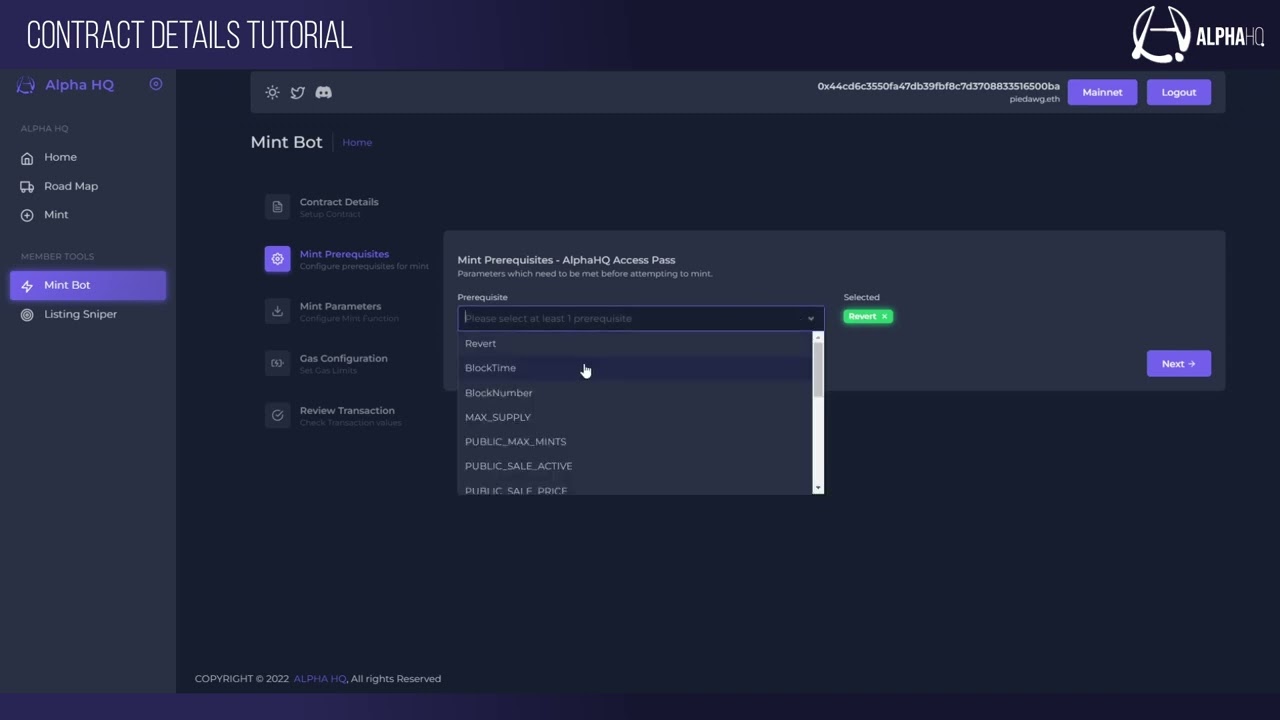Screen dimensions: 1280x720
Task: Click the Gas Configuration icon
Action: pos(277,363)
